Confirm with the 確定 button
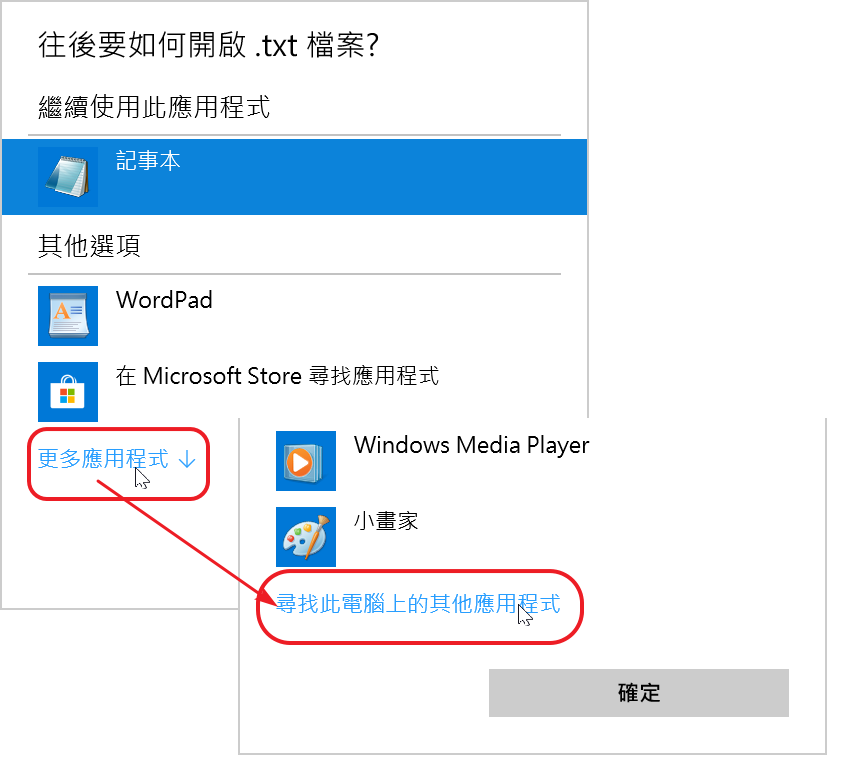This screenshot has height=778, width=854. click(639, 693)
